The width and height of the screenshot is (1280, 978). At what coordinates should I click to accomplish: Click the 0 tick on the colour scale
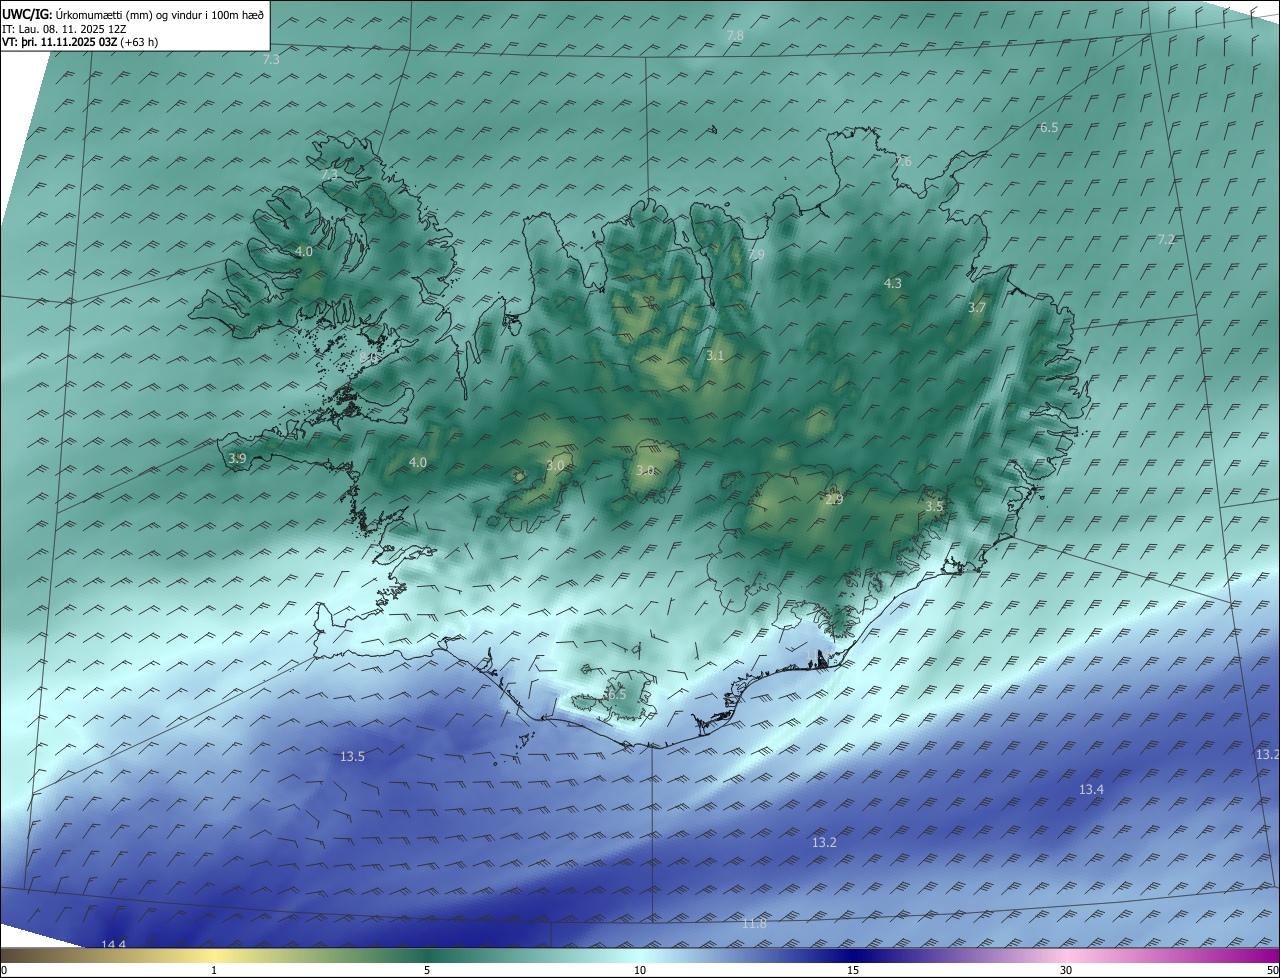point(4,970)
